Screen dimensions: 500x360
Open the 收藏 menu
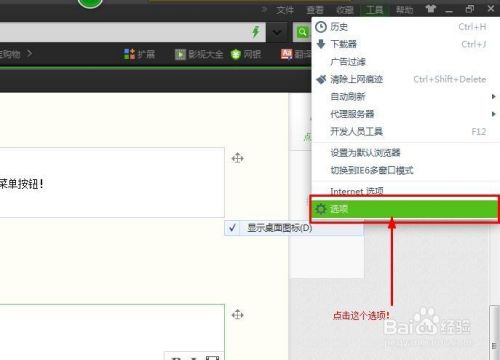click(345, 10)
